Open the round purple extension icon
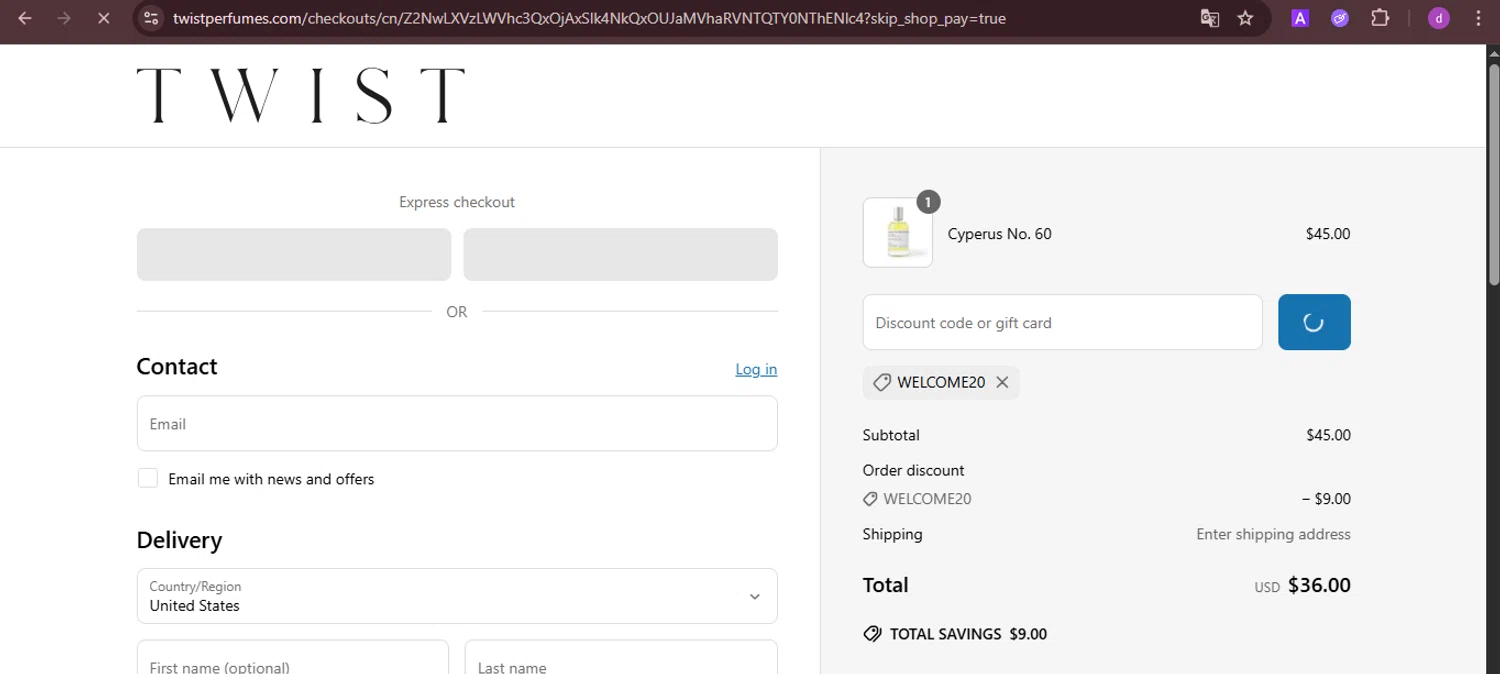The image size is (1500, 674). click(1340, 18)
